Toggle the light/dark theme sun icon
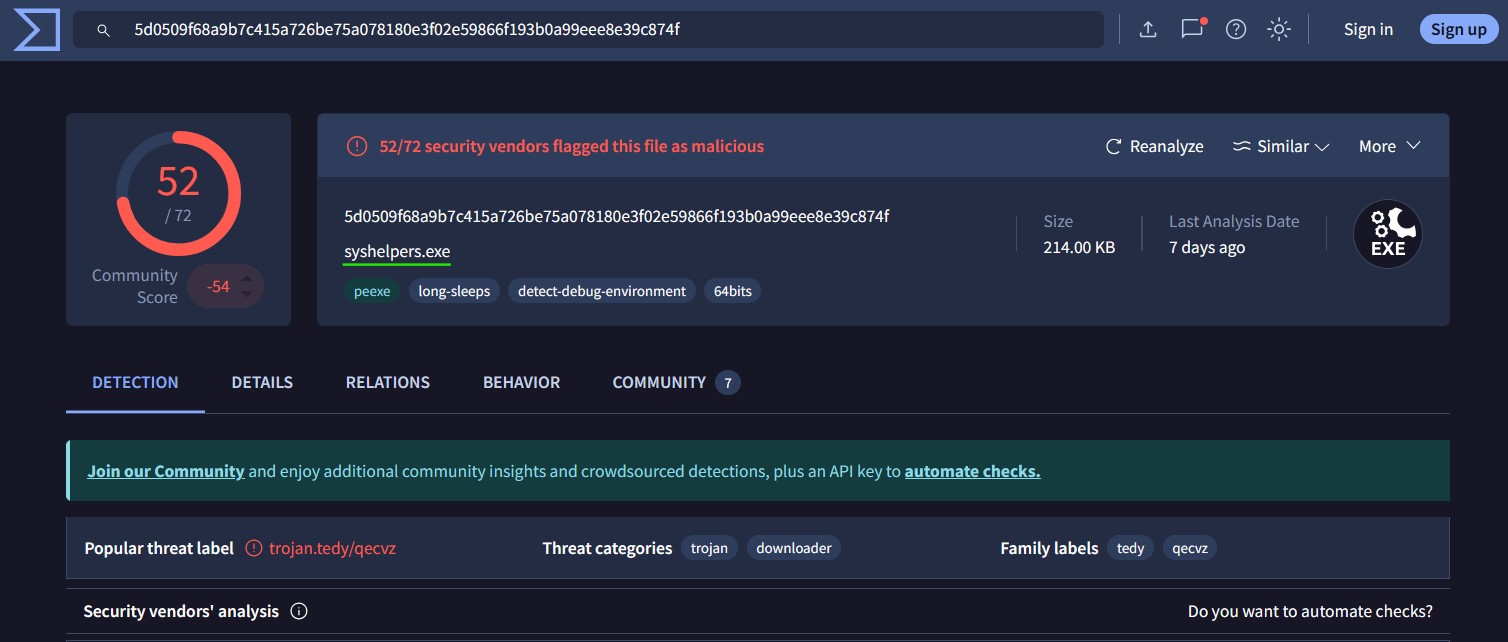 coord(1279,30)
